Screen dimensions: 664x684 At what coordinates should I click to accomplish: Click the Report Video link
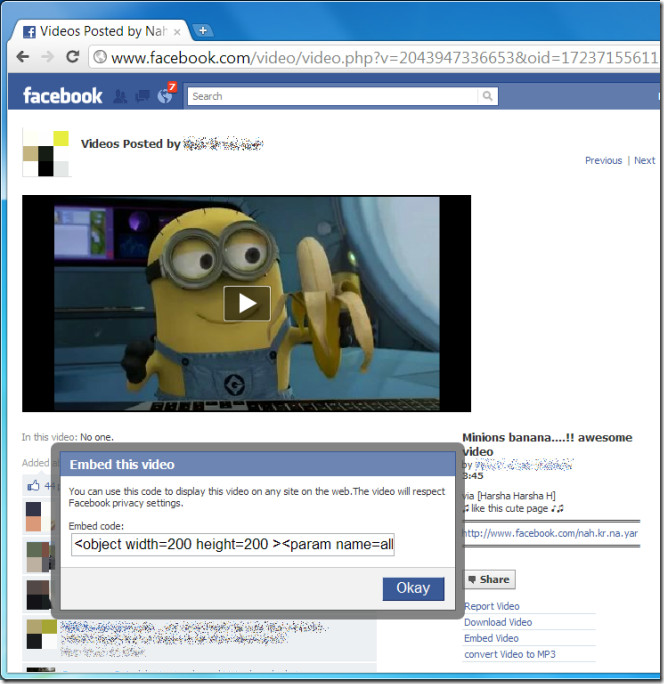tap(492, 606)
